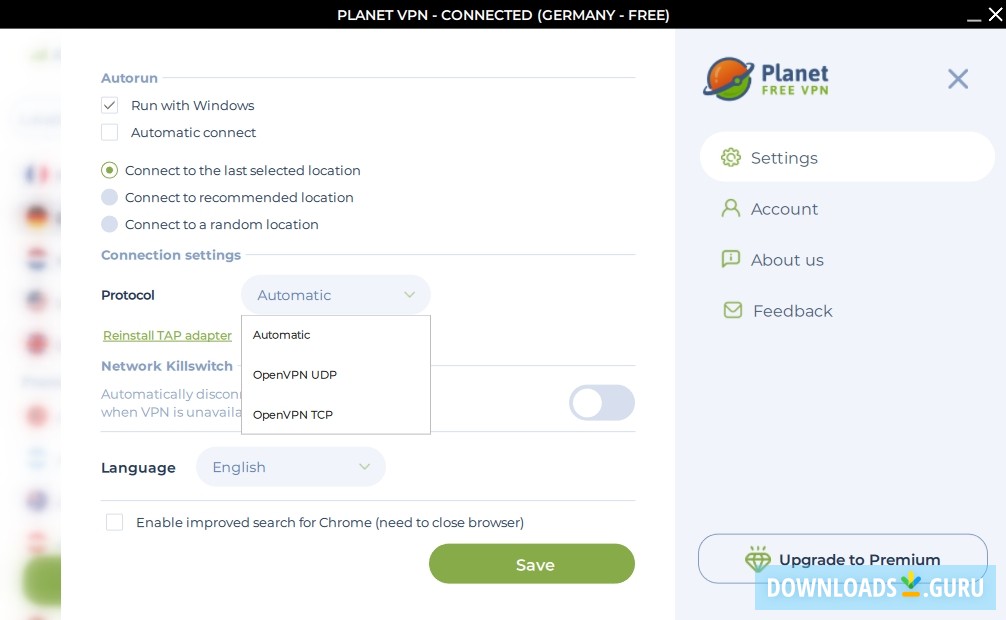Close the side menu with the X icon

click(x=958, y=78)
